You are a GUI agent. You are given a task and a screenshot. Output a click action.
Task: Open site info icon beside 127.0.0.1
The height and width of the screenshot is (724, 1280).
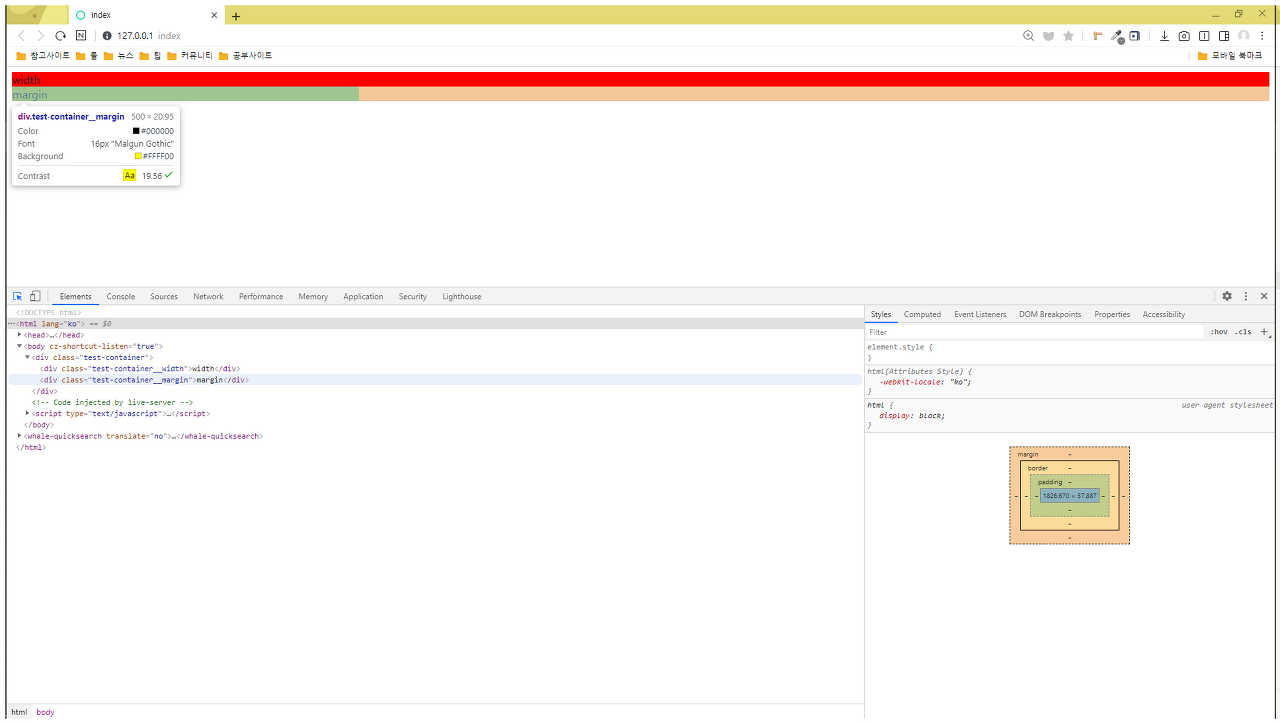point(107,36)
